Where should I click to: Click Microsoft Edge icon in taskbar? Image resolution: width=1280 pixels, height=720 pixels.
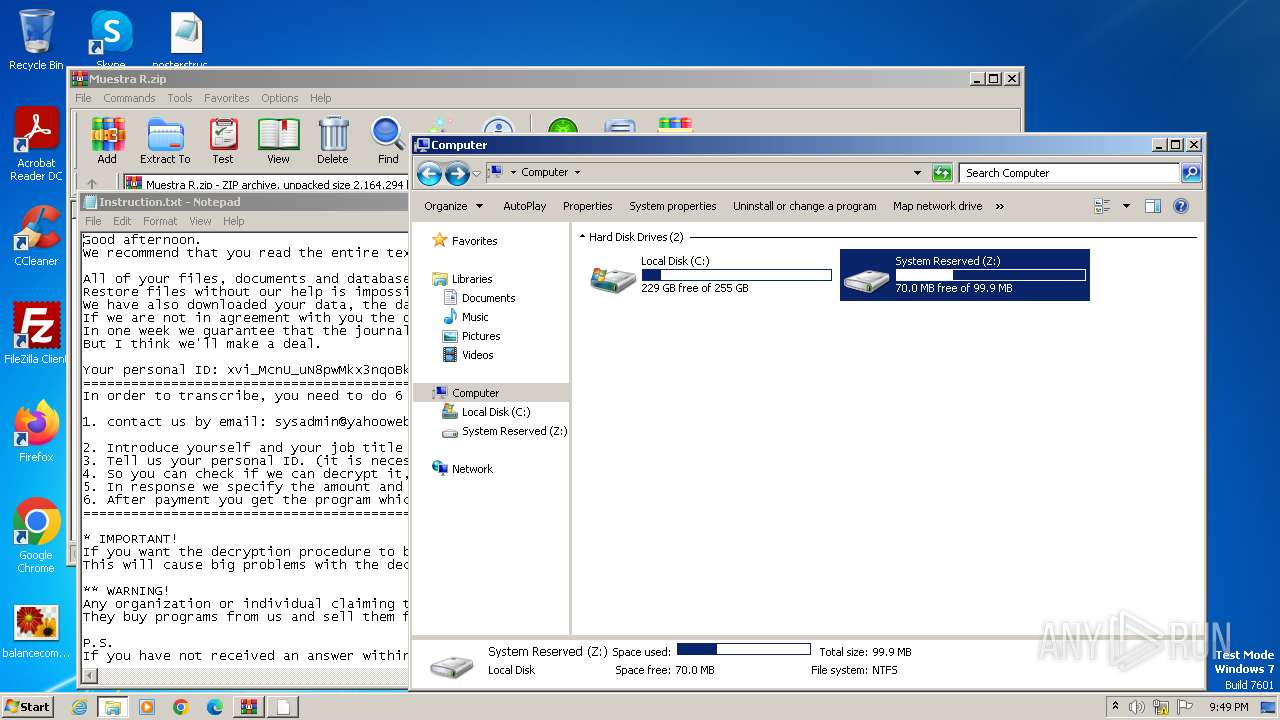click(x=214, y=707)
